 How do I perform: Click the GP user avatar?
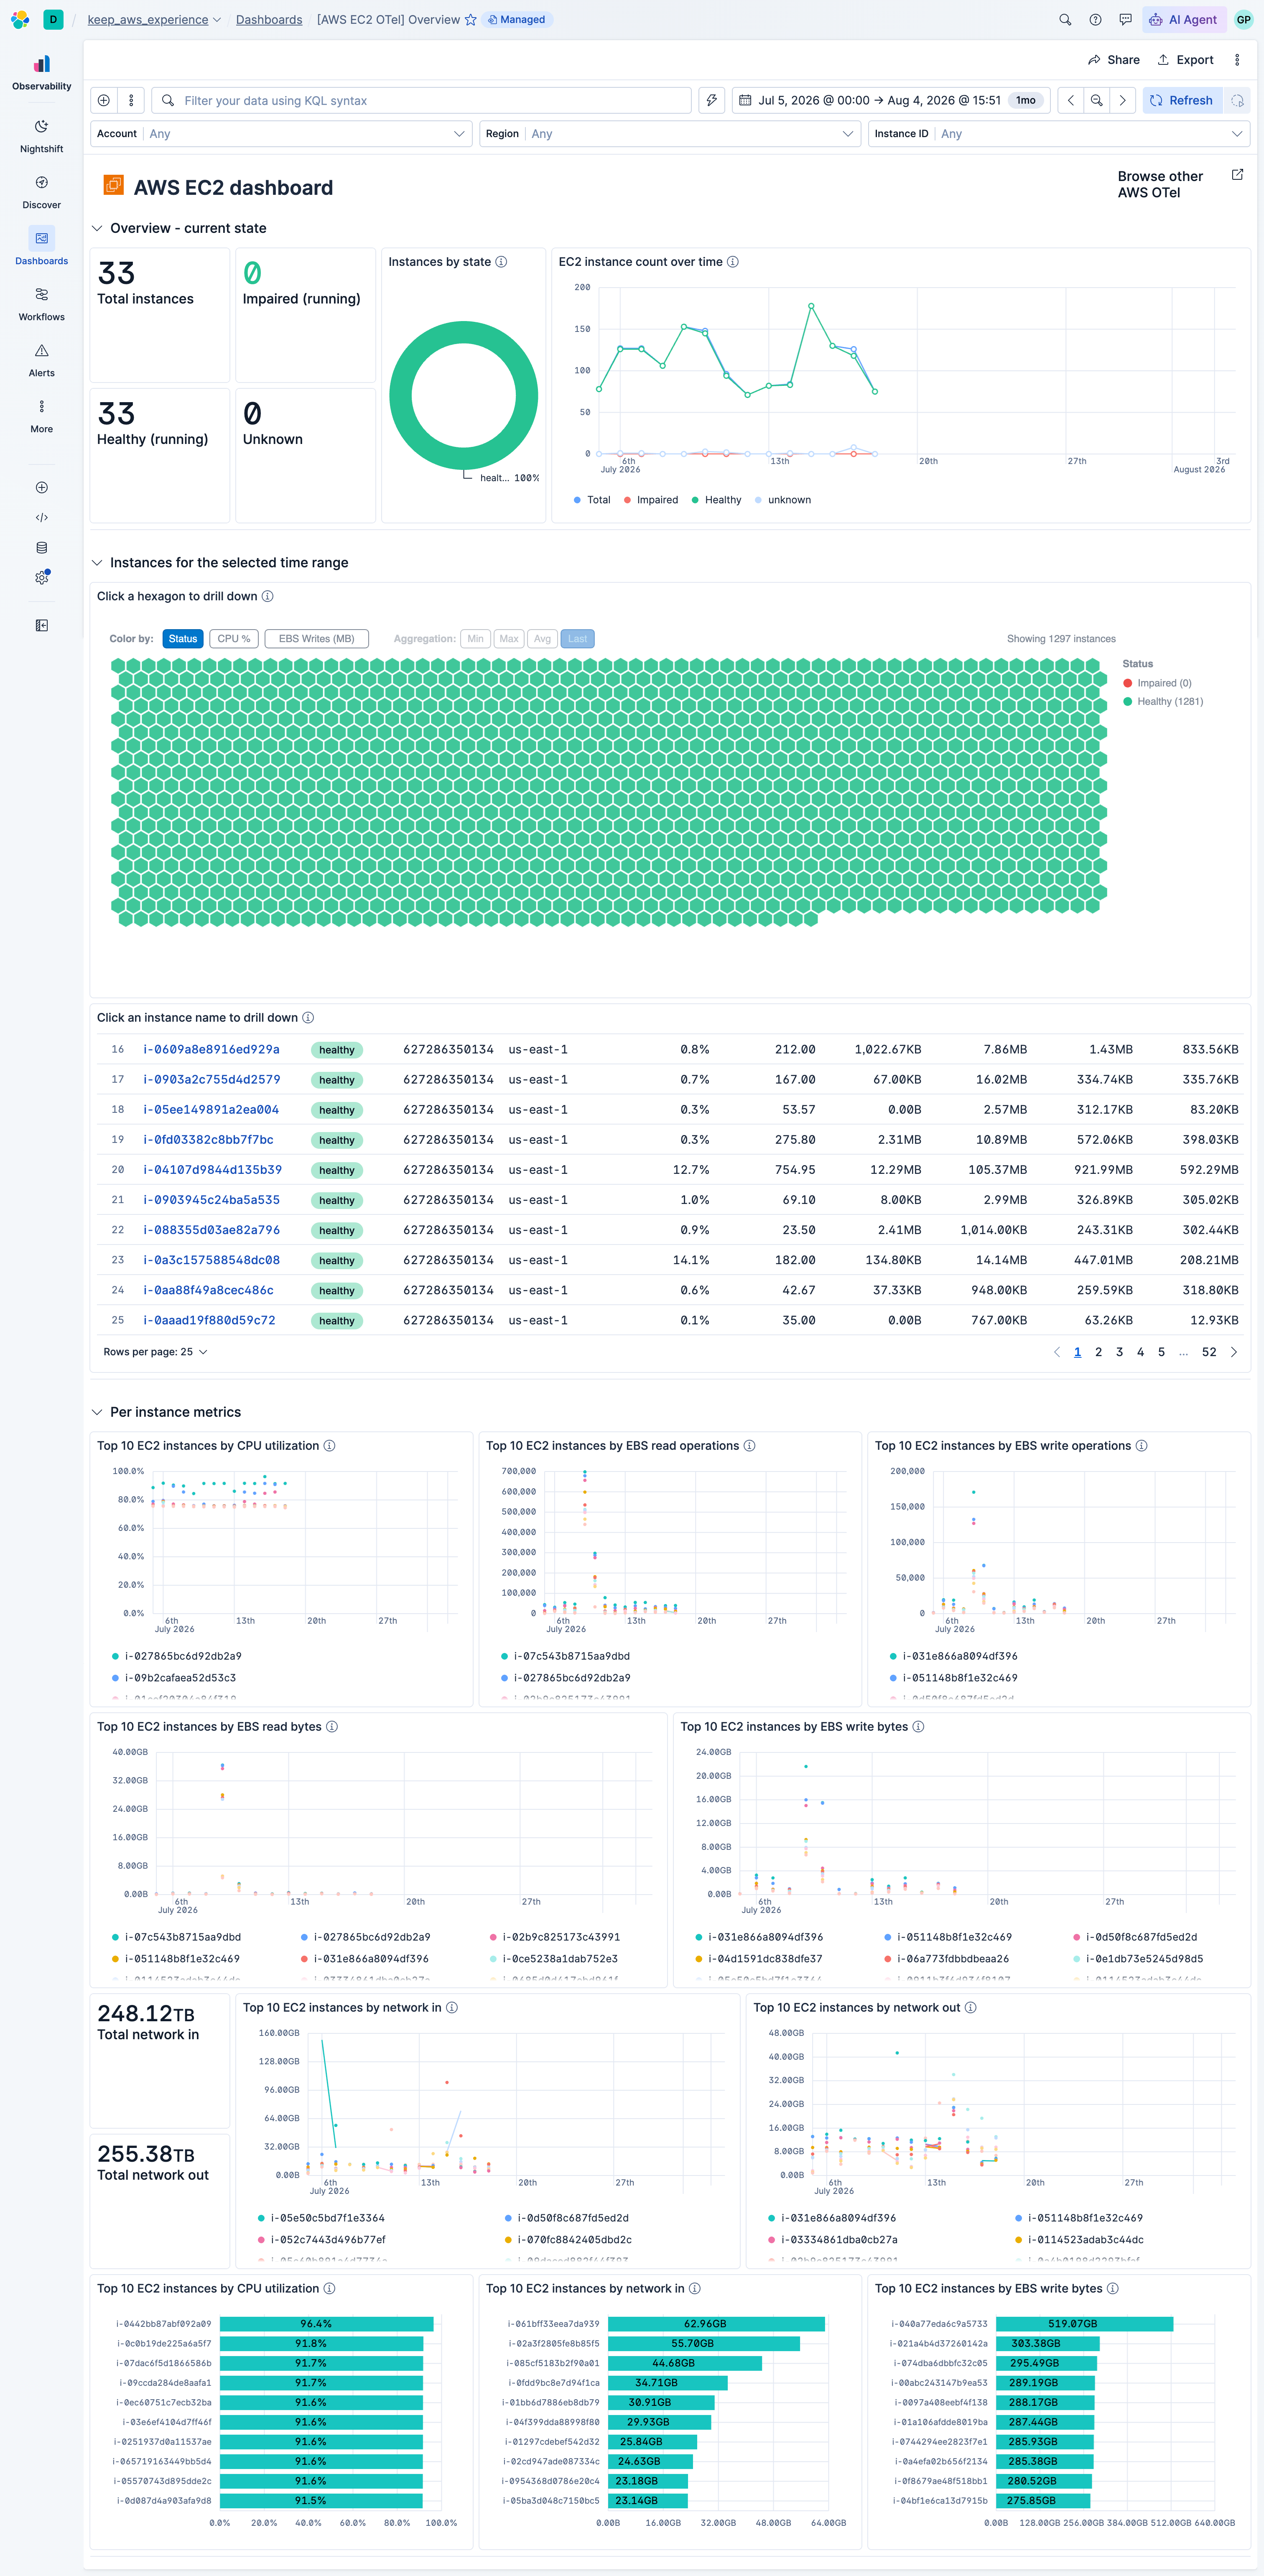pos(1243,20)
